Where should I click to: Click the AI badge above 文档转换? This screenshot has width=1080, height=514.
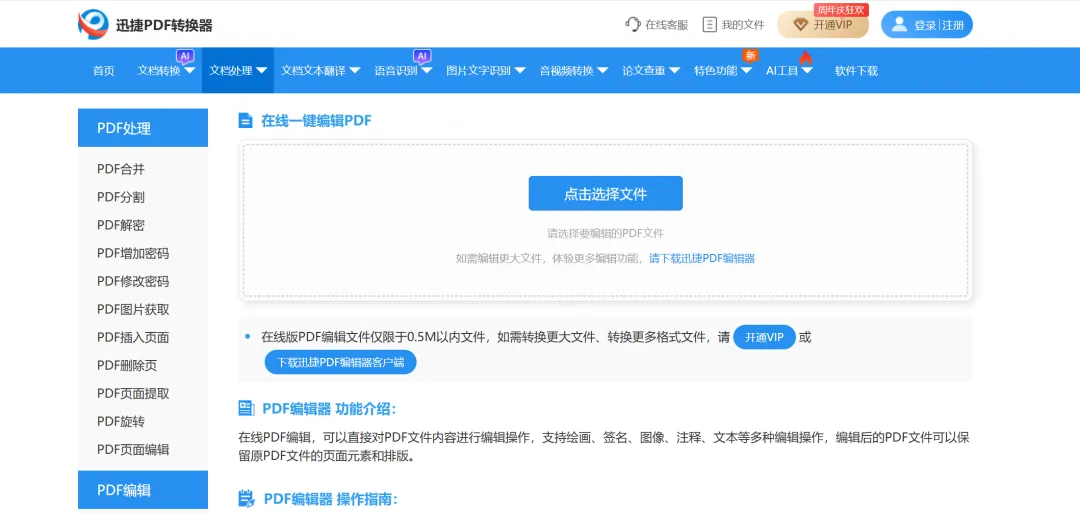[185, 56]
